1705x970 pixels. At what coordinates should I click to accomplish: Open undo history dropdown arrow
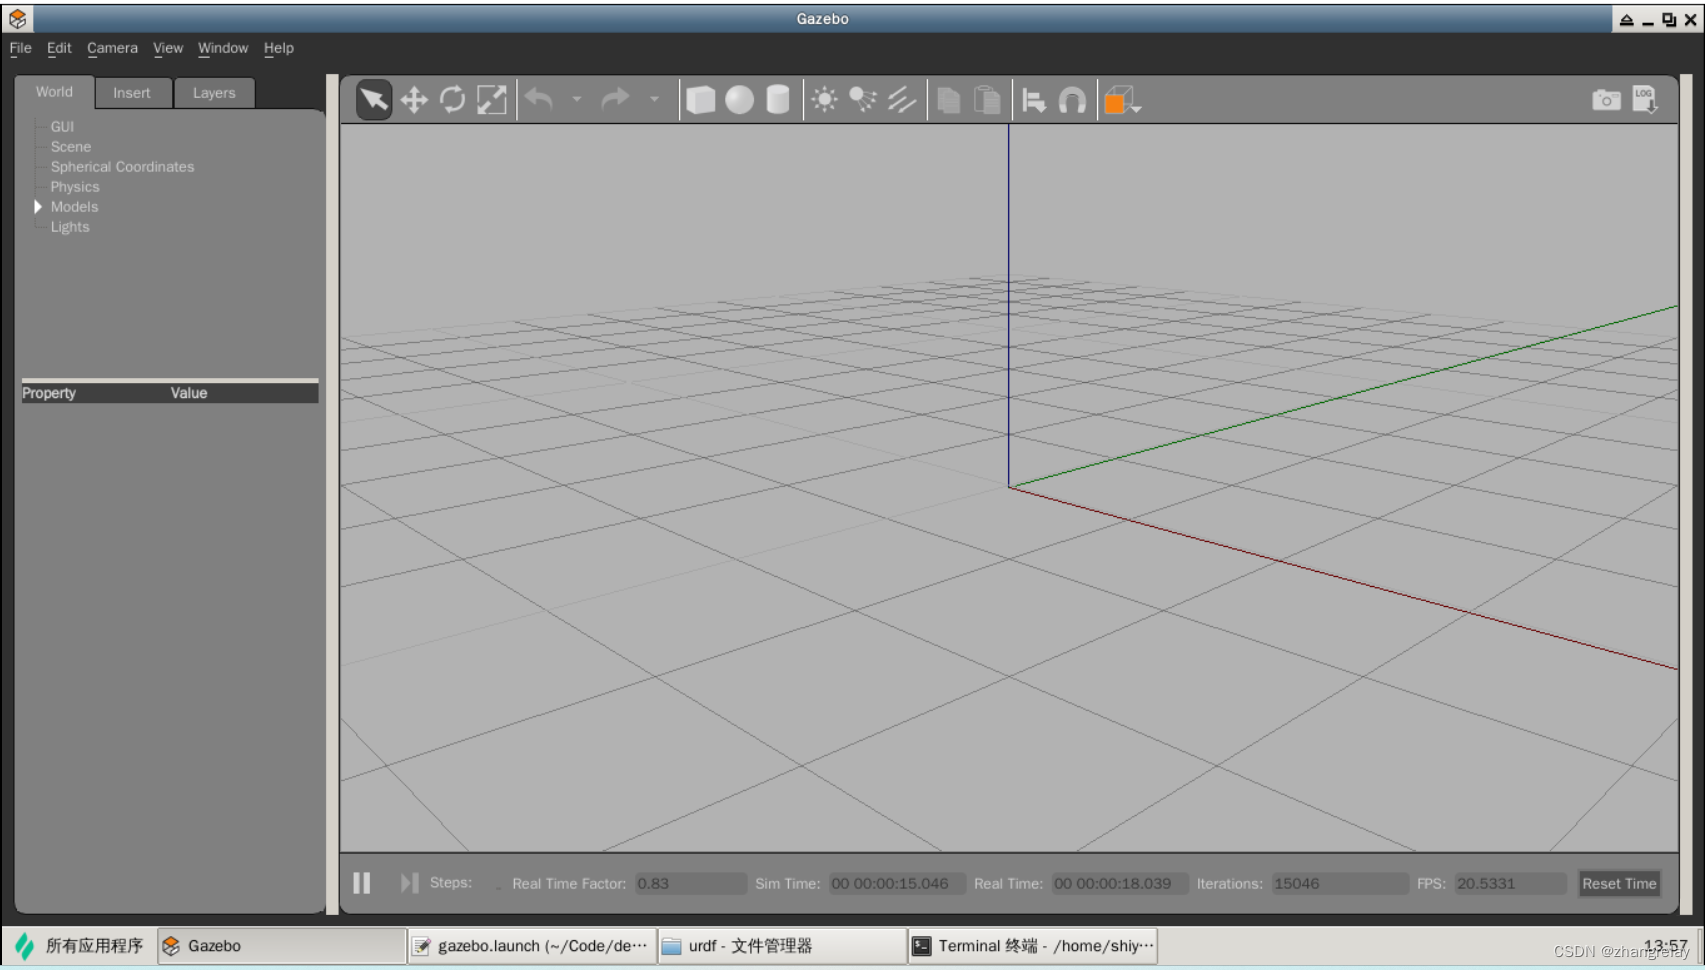[x=576, y=99]
